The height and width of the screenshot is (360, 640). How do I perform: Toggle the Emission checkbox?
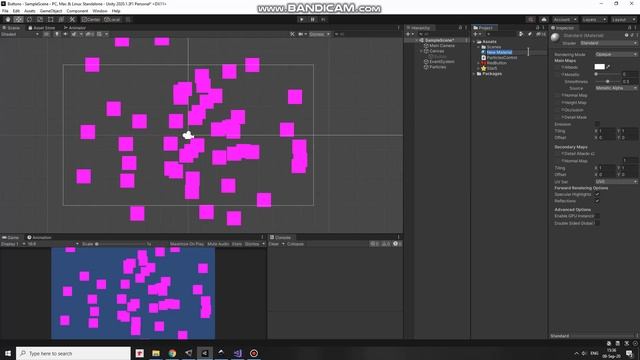[597, 124]
